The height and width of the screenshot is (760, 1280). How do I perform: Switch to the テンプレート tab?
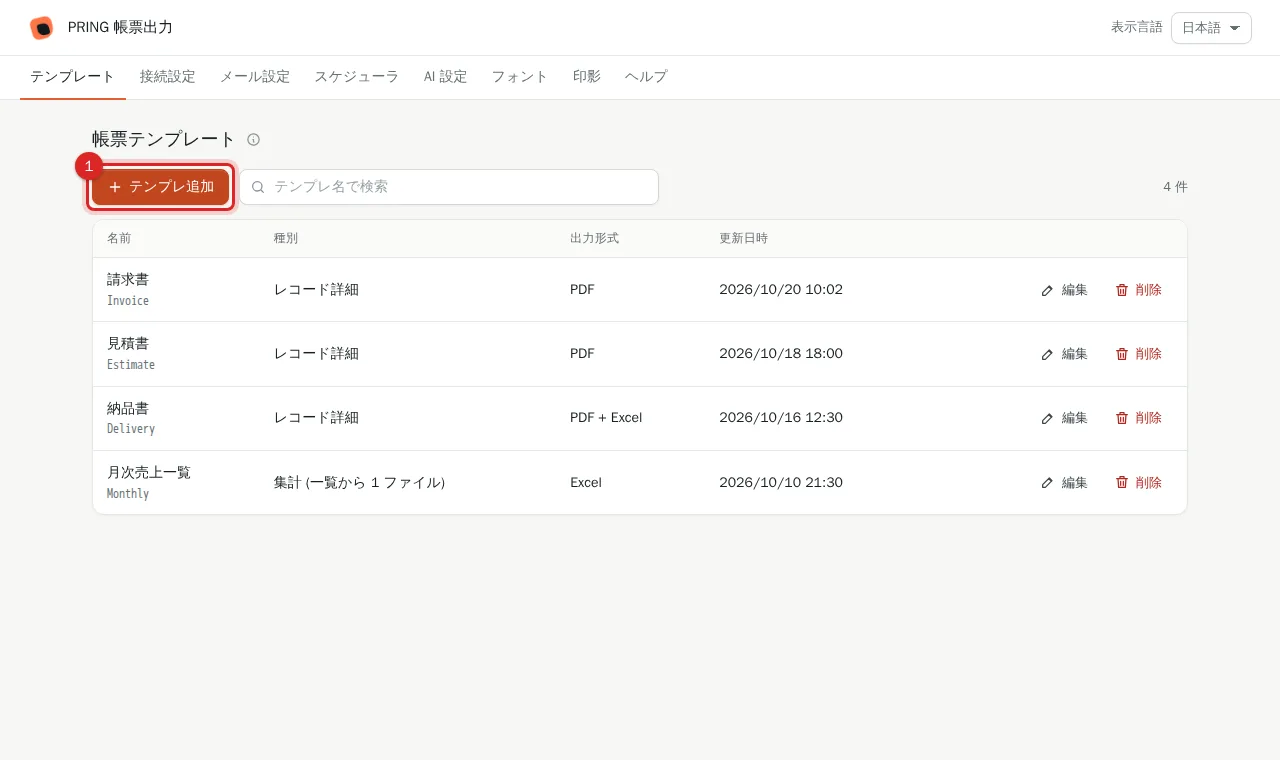pos(73,77)
